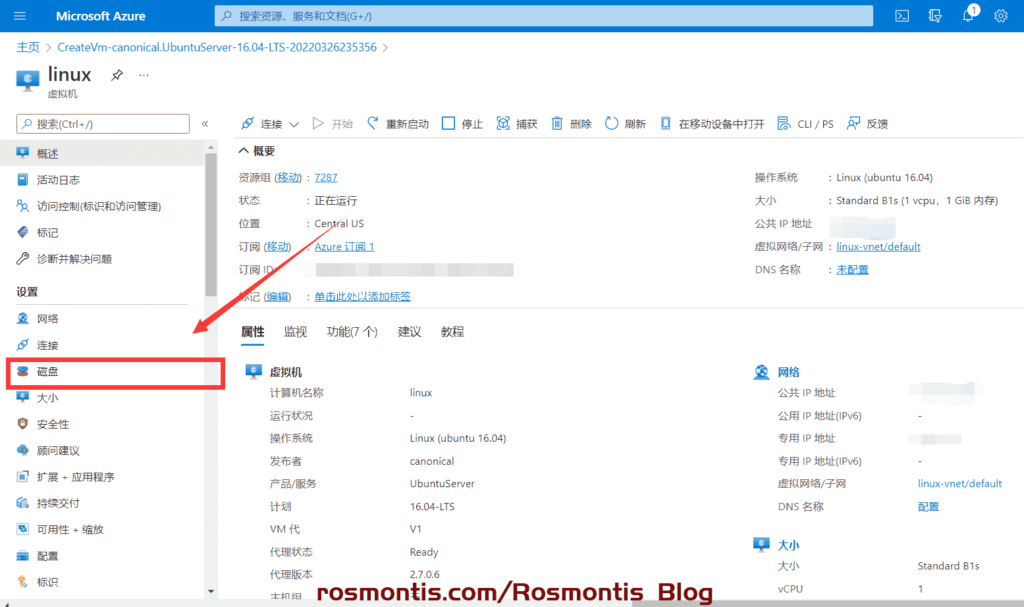Select 概述 in the sidebar
The height and width of the screenshot is (607, 1024).
(x=104, y=154)
